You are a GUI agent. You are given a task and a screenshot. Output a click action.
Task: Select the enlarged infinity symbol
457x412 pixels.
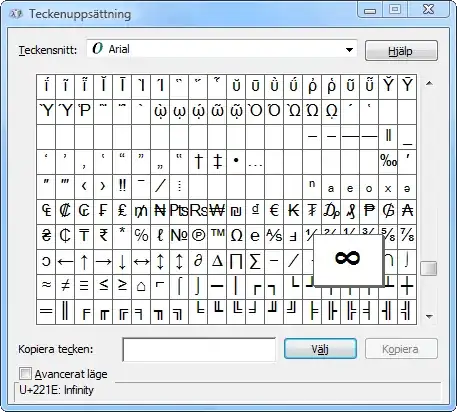click(x=348, y=260)
